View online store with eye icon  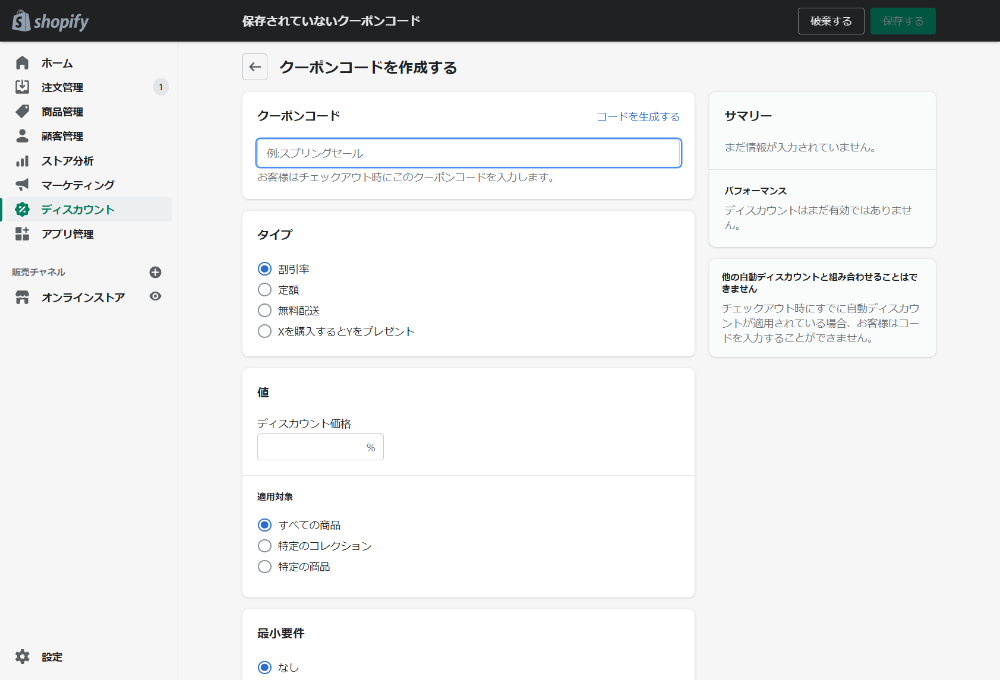coord(155,297)
